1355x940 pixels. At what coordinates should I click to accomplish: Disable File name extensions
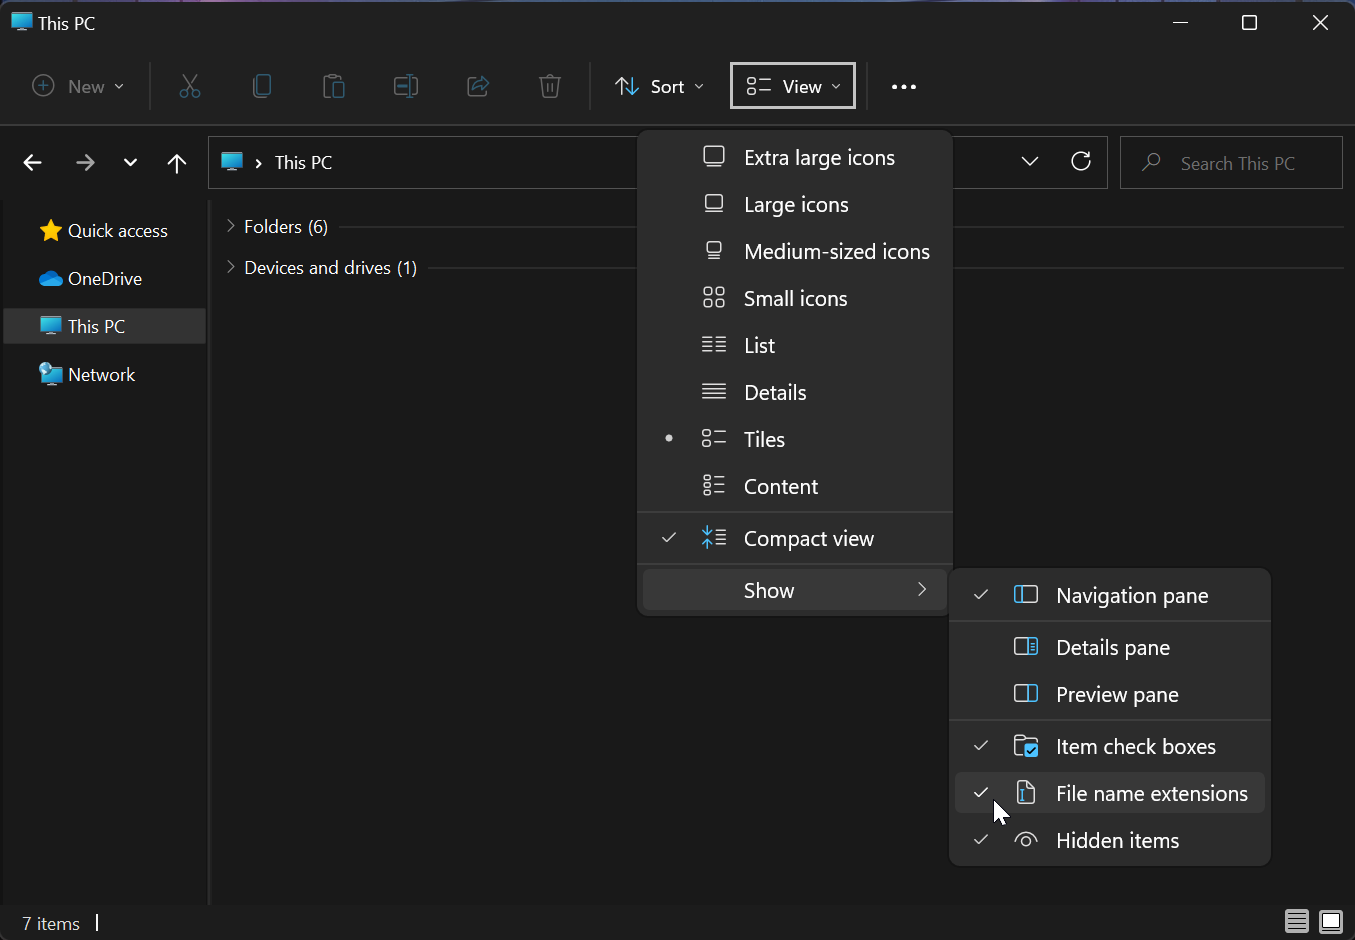pos(1151,794)
